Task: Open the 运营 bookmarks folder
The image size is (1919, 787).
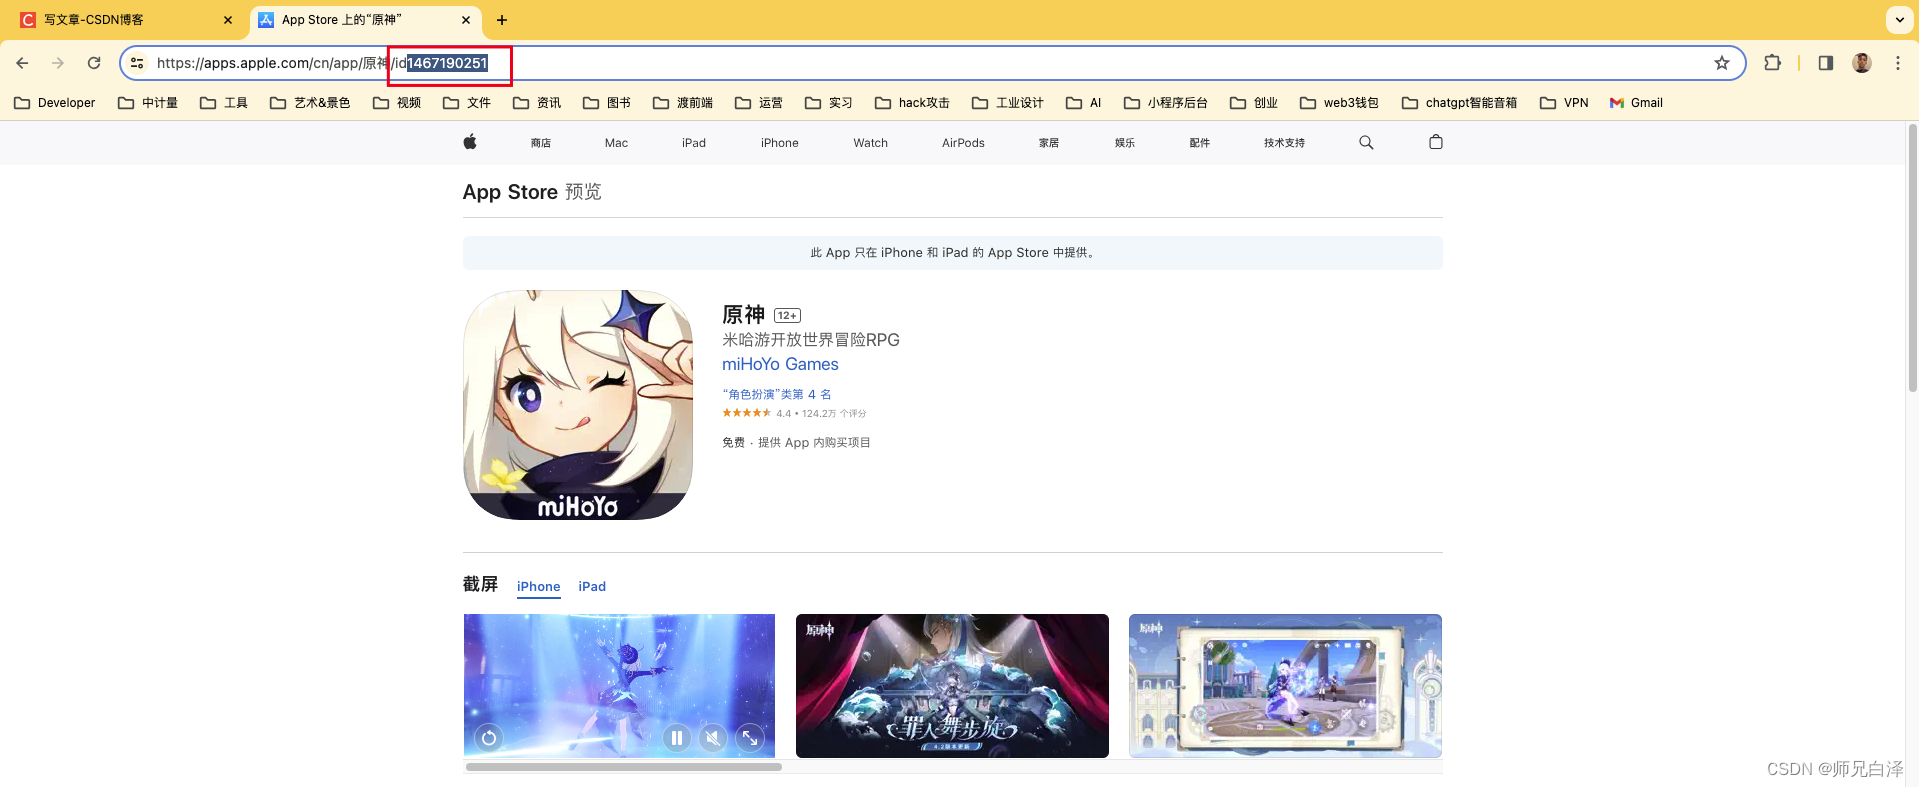Action: 759,103
